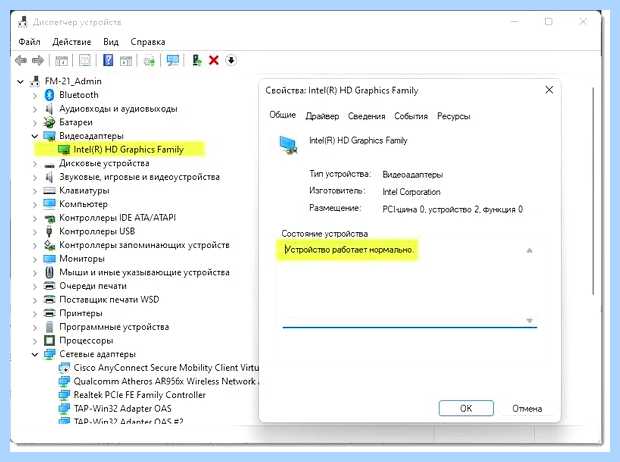Click the device icon in properties dialog
The height and width of the screenshot is (462, 620).
coord(288,145)
